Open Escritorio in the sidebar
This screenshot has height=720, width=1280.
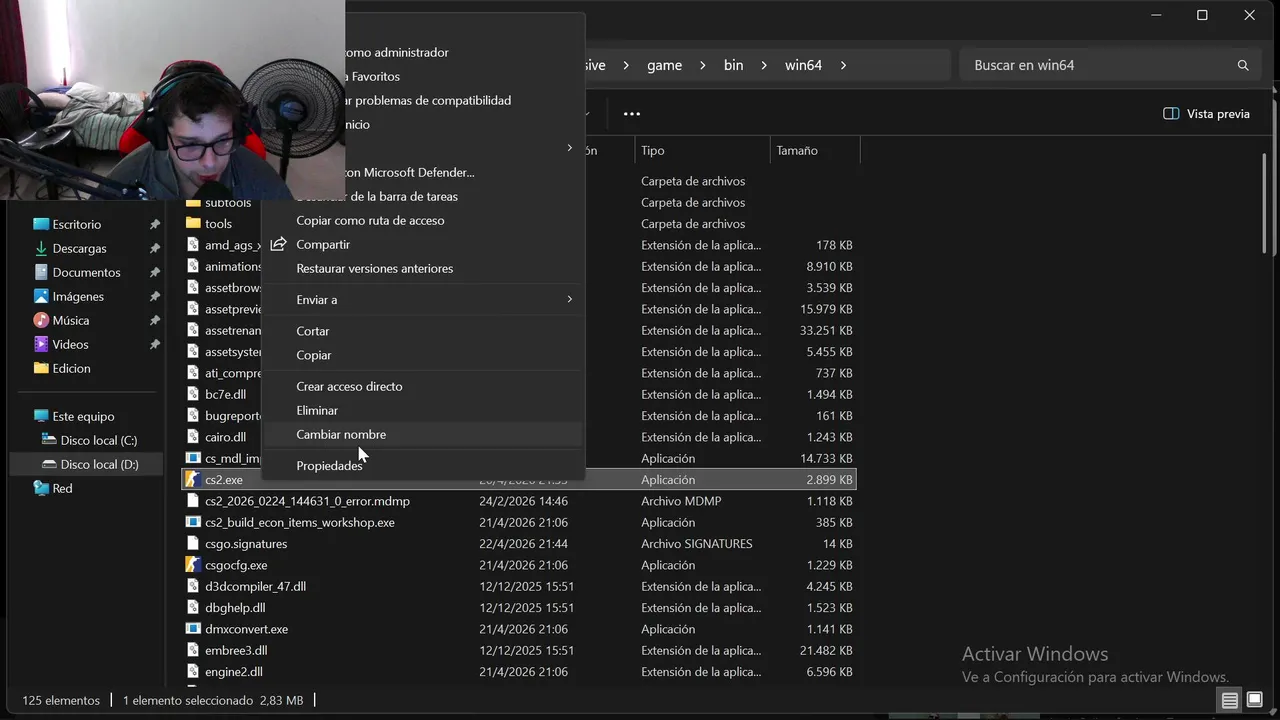tap(77, 224)
